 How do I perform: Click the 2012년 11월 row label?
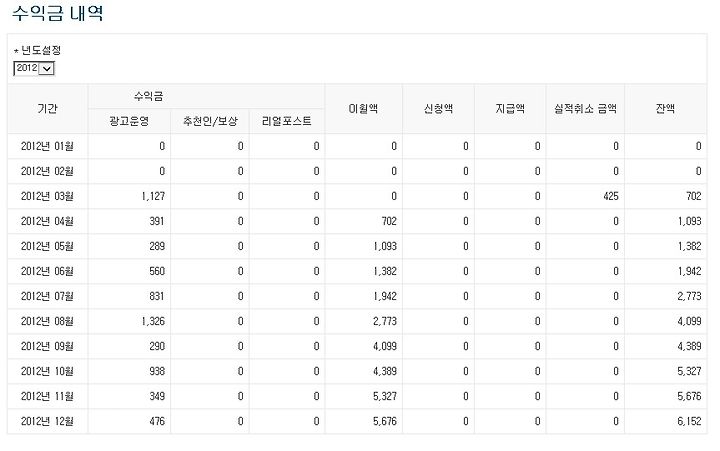point(47,396)
